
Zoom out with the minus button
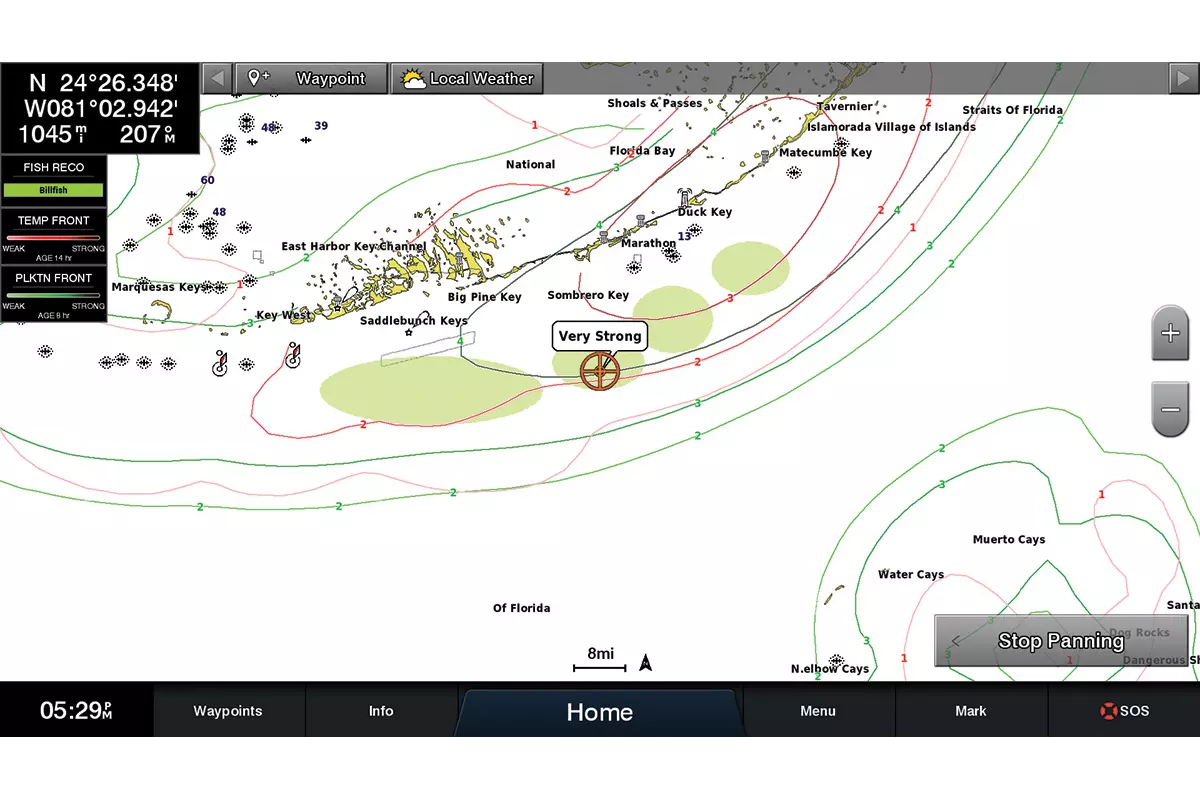(x=1170, y=409)
